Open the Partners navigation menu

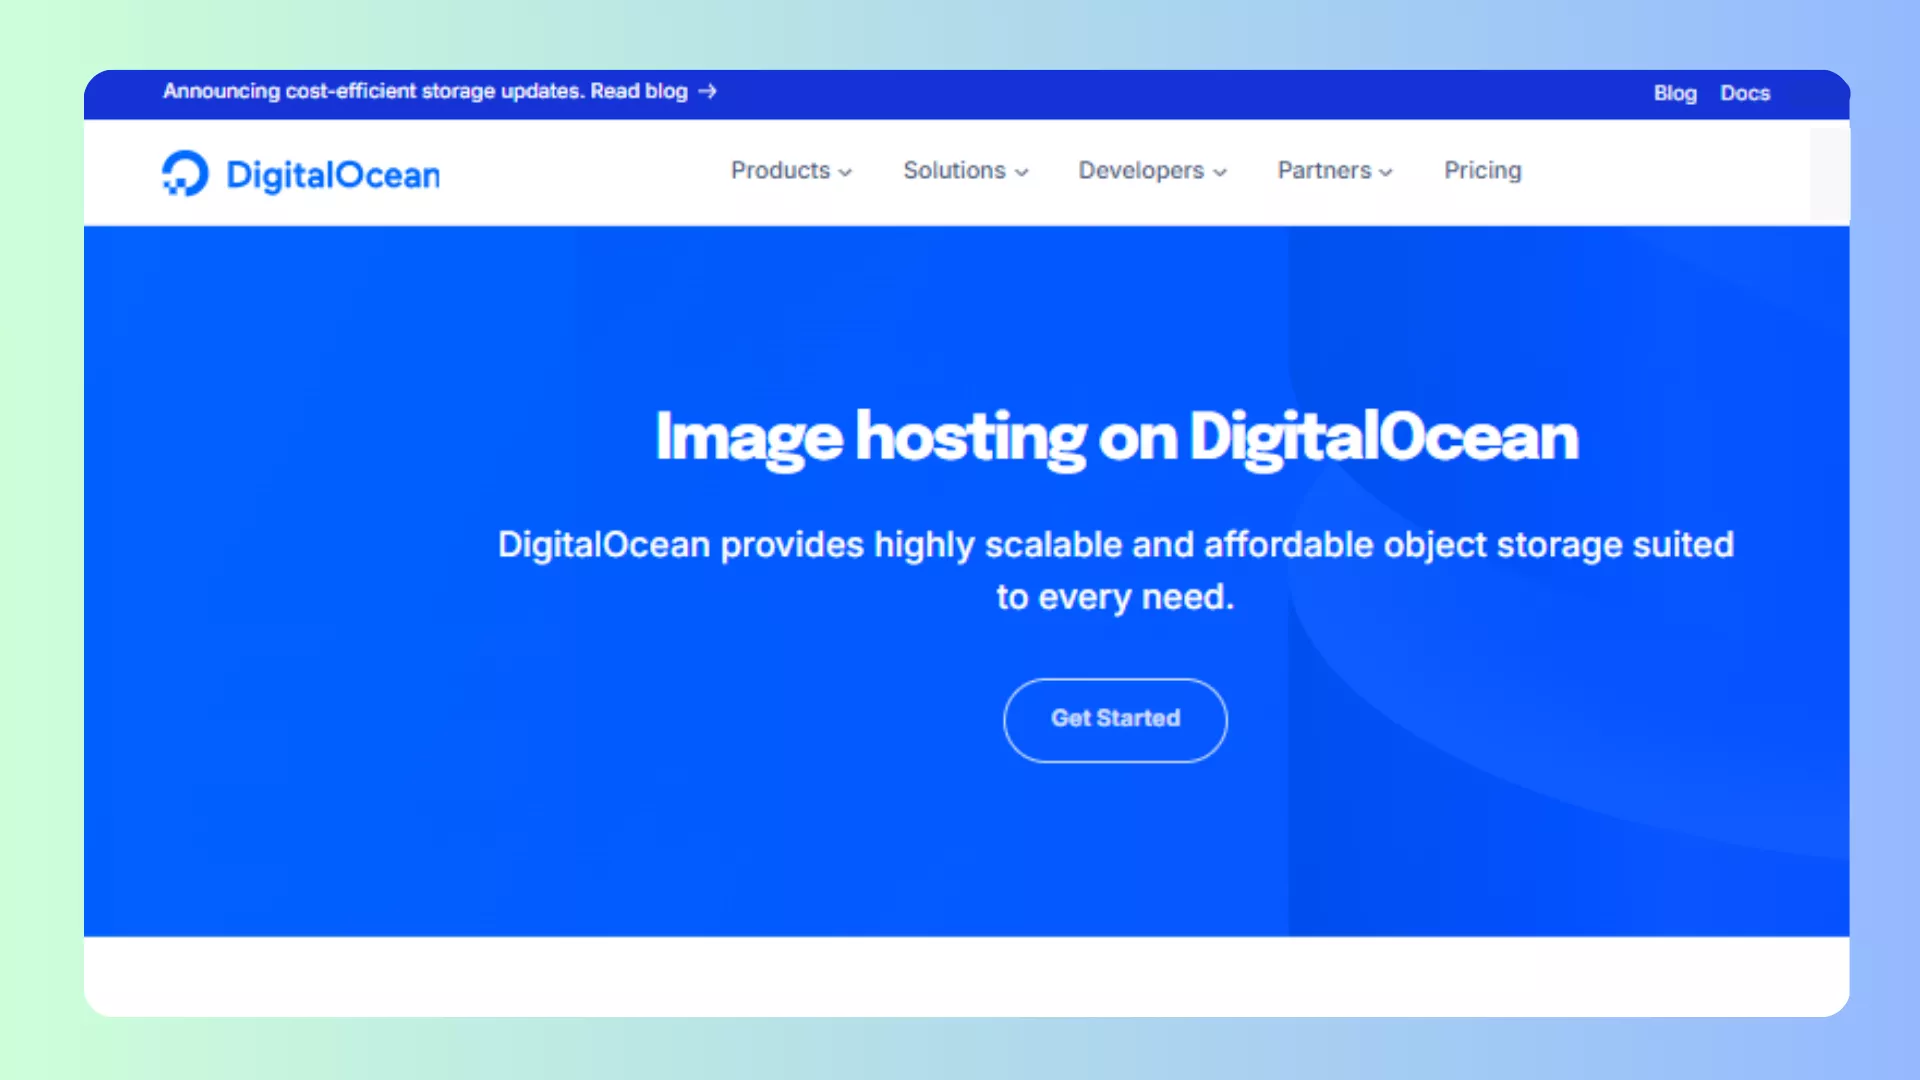[1324, 170]
